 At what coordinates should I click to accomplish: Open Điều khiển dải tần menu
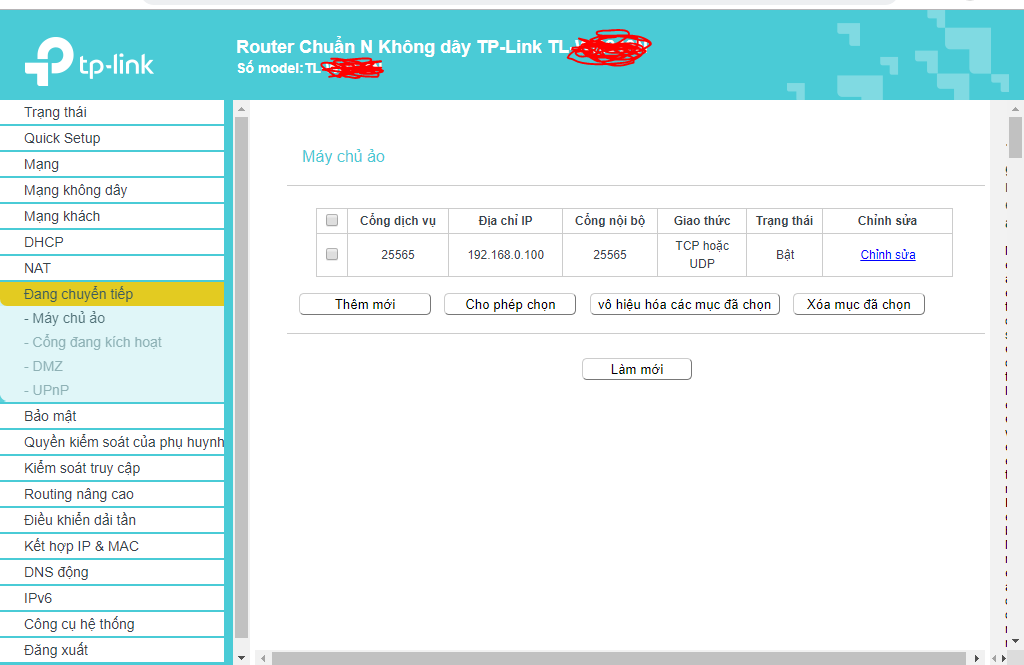[x=112, y=521]
